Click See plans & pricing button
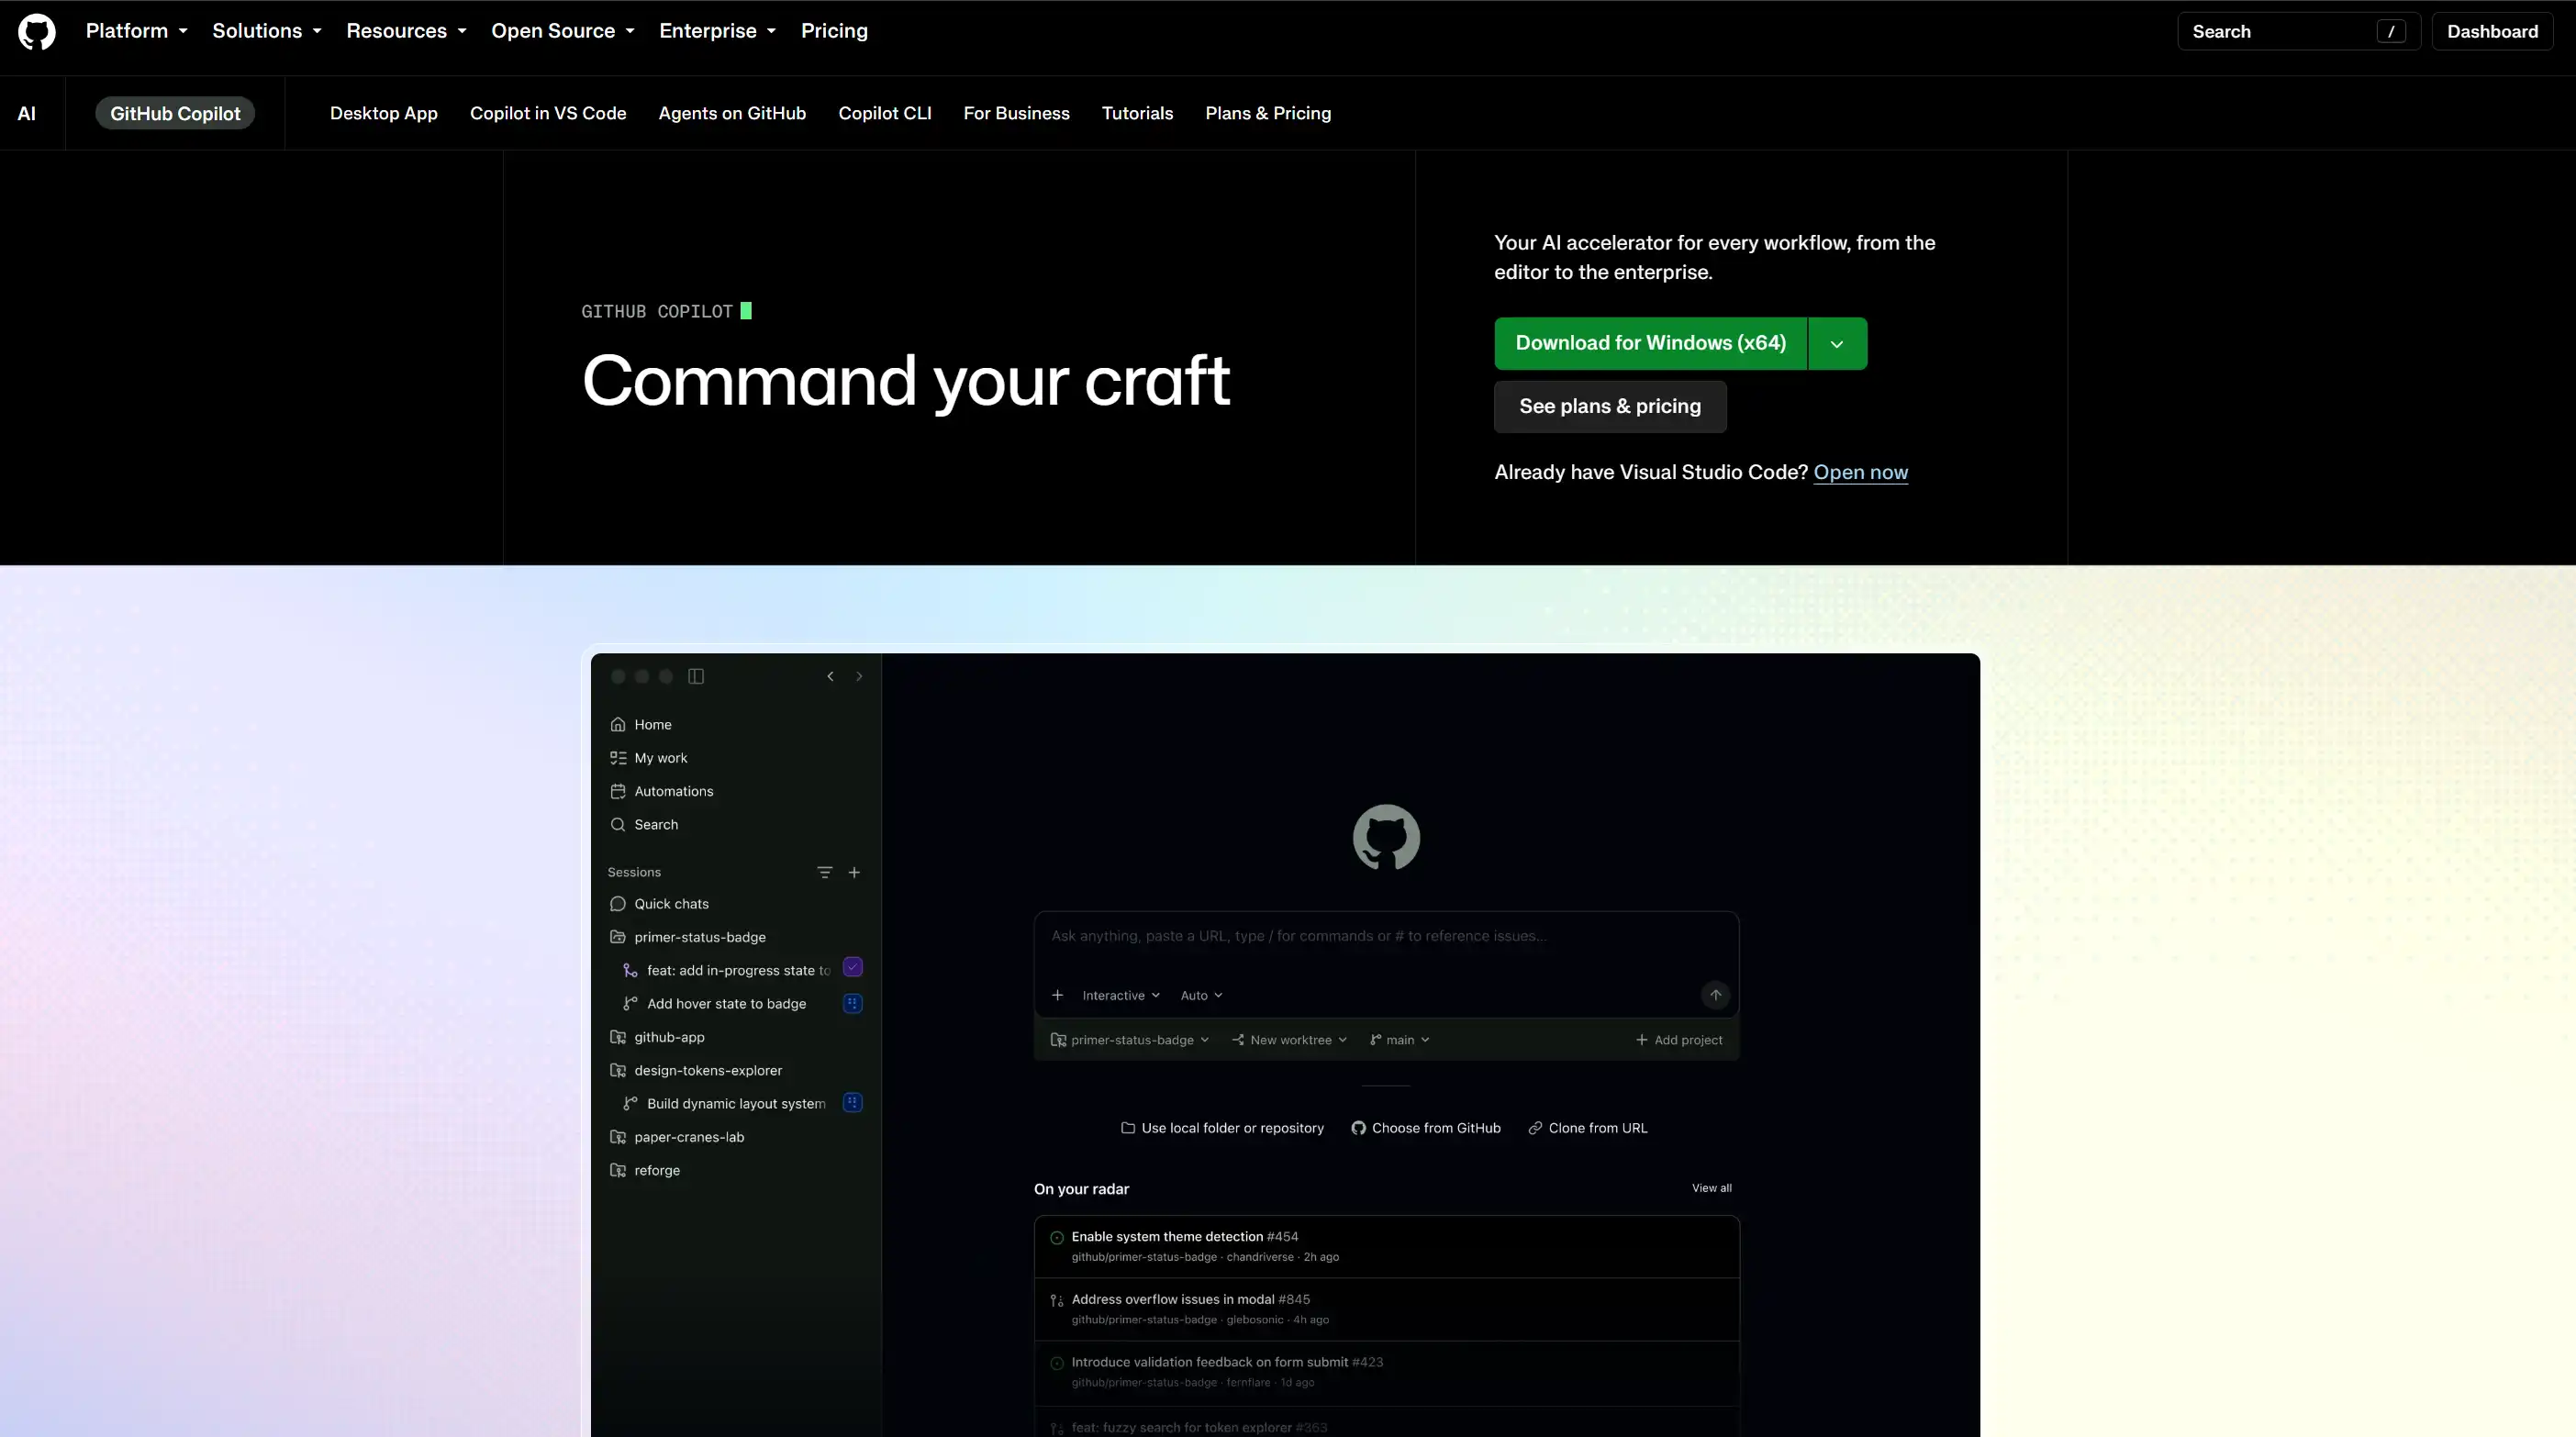The width and height of the screenshot is (2576, 1437). 1610,406
